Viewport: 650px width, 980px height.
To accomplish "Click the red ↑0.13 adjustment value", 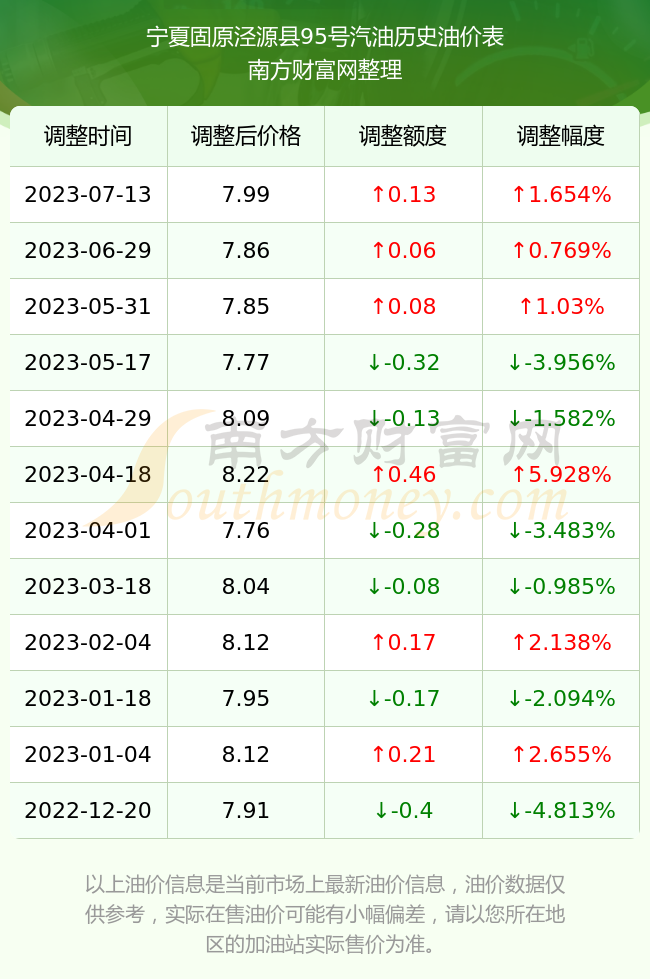I will (403, 194).
